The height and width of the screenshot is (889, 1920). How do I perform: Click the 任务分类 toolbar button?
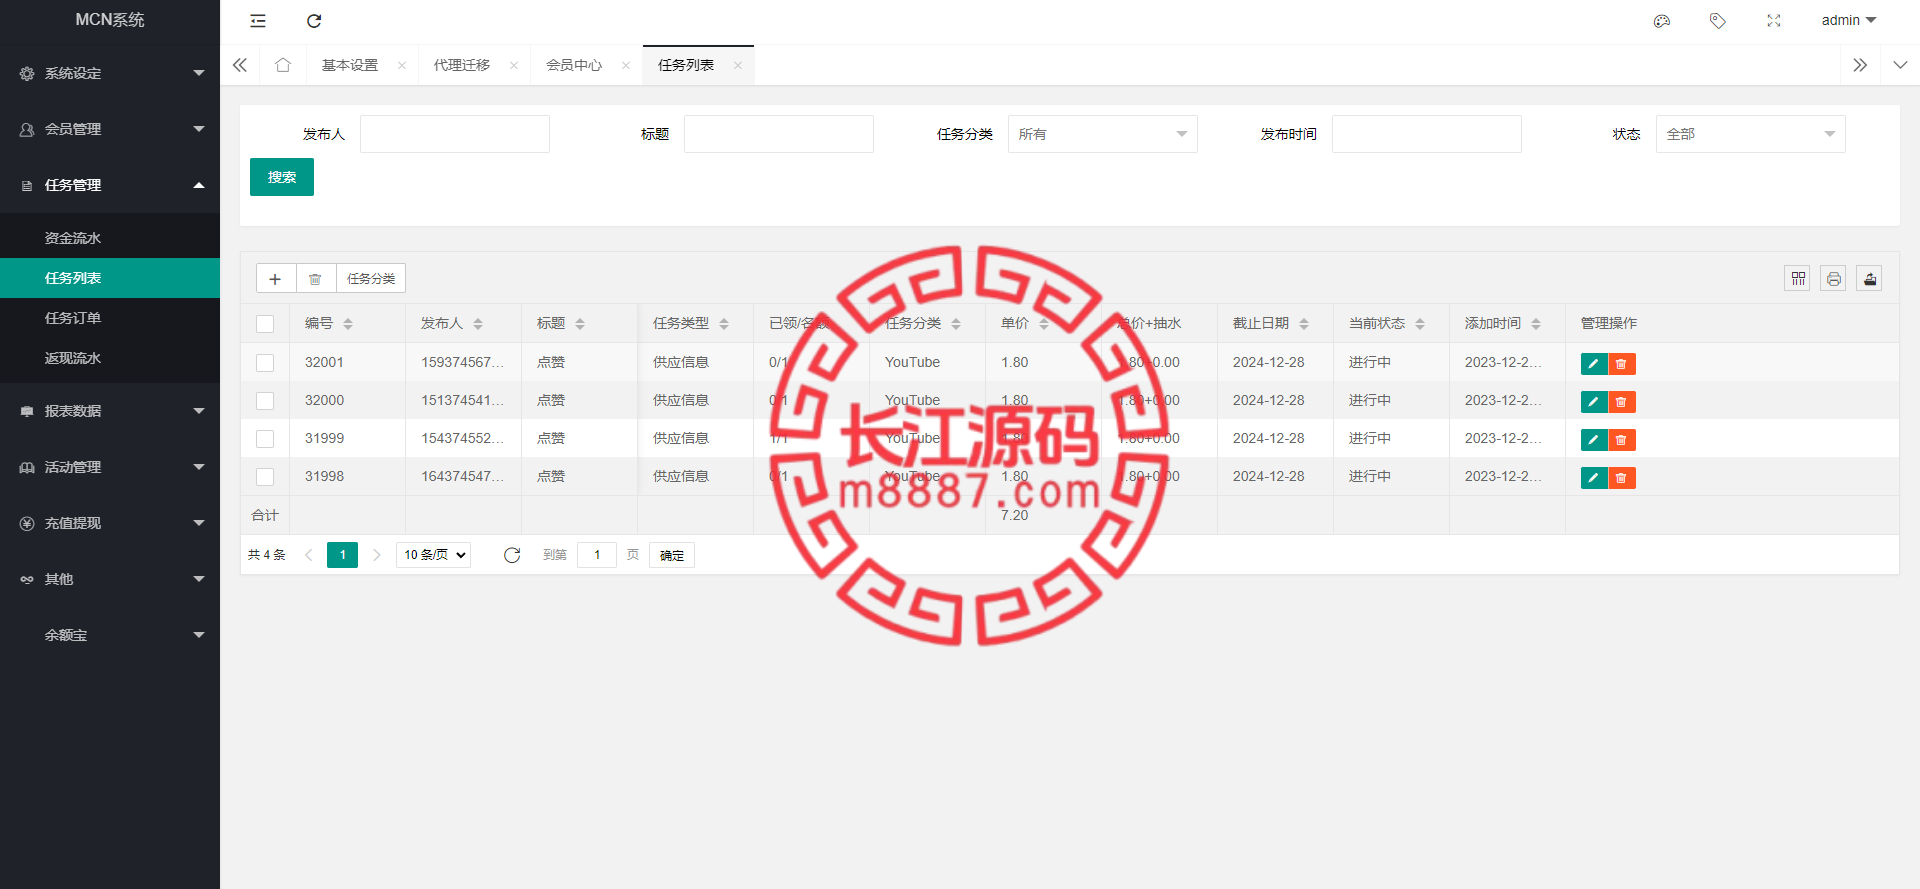pyautogui.click(x=371, y=278)
